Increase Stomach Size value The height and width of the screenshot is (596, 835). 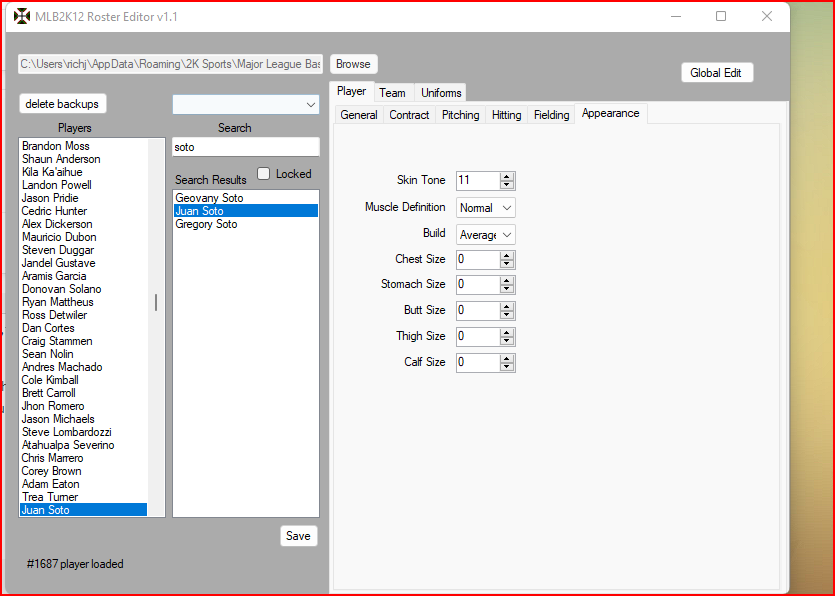tap(507, 281)
